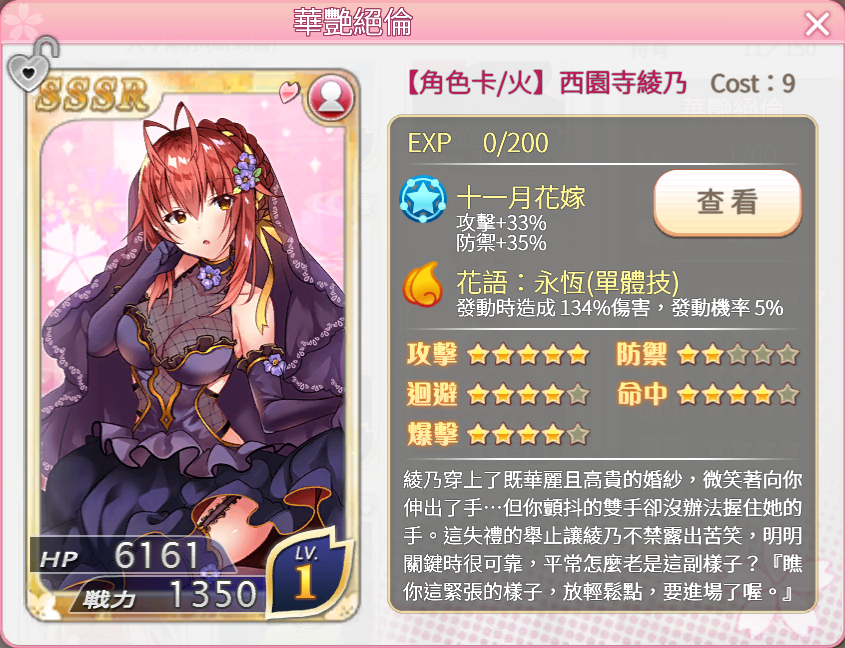The width and height of the screenshot is (845, 648).
Task: Click the EXP 0/200 progress text
Action: tap(478, 143)
